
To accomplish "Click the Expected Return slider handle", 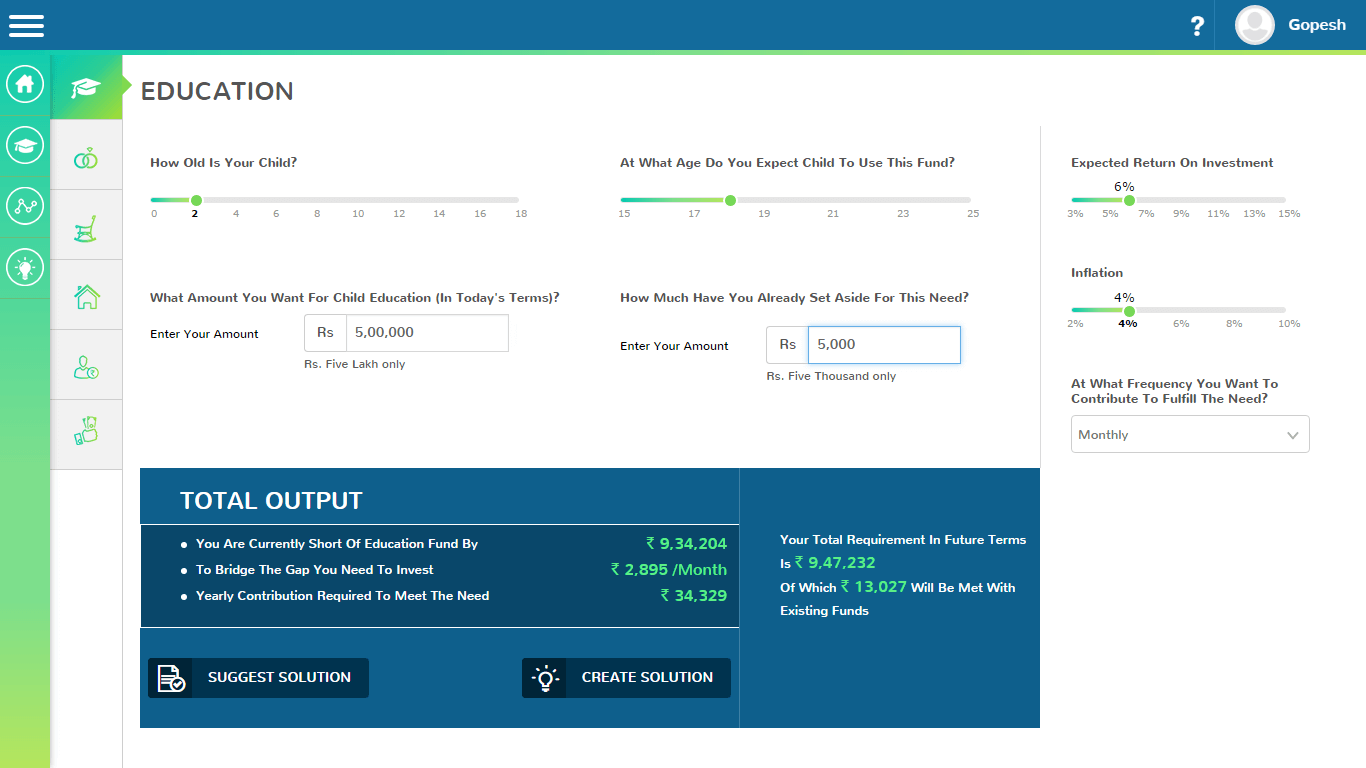I will tap(1129, 200).
